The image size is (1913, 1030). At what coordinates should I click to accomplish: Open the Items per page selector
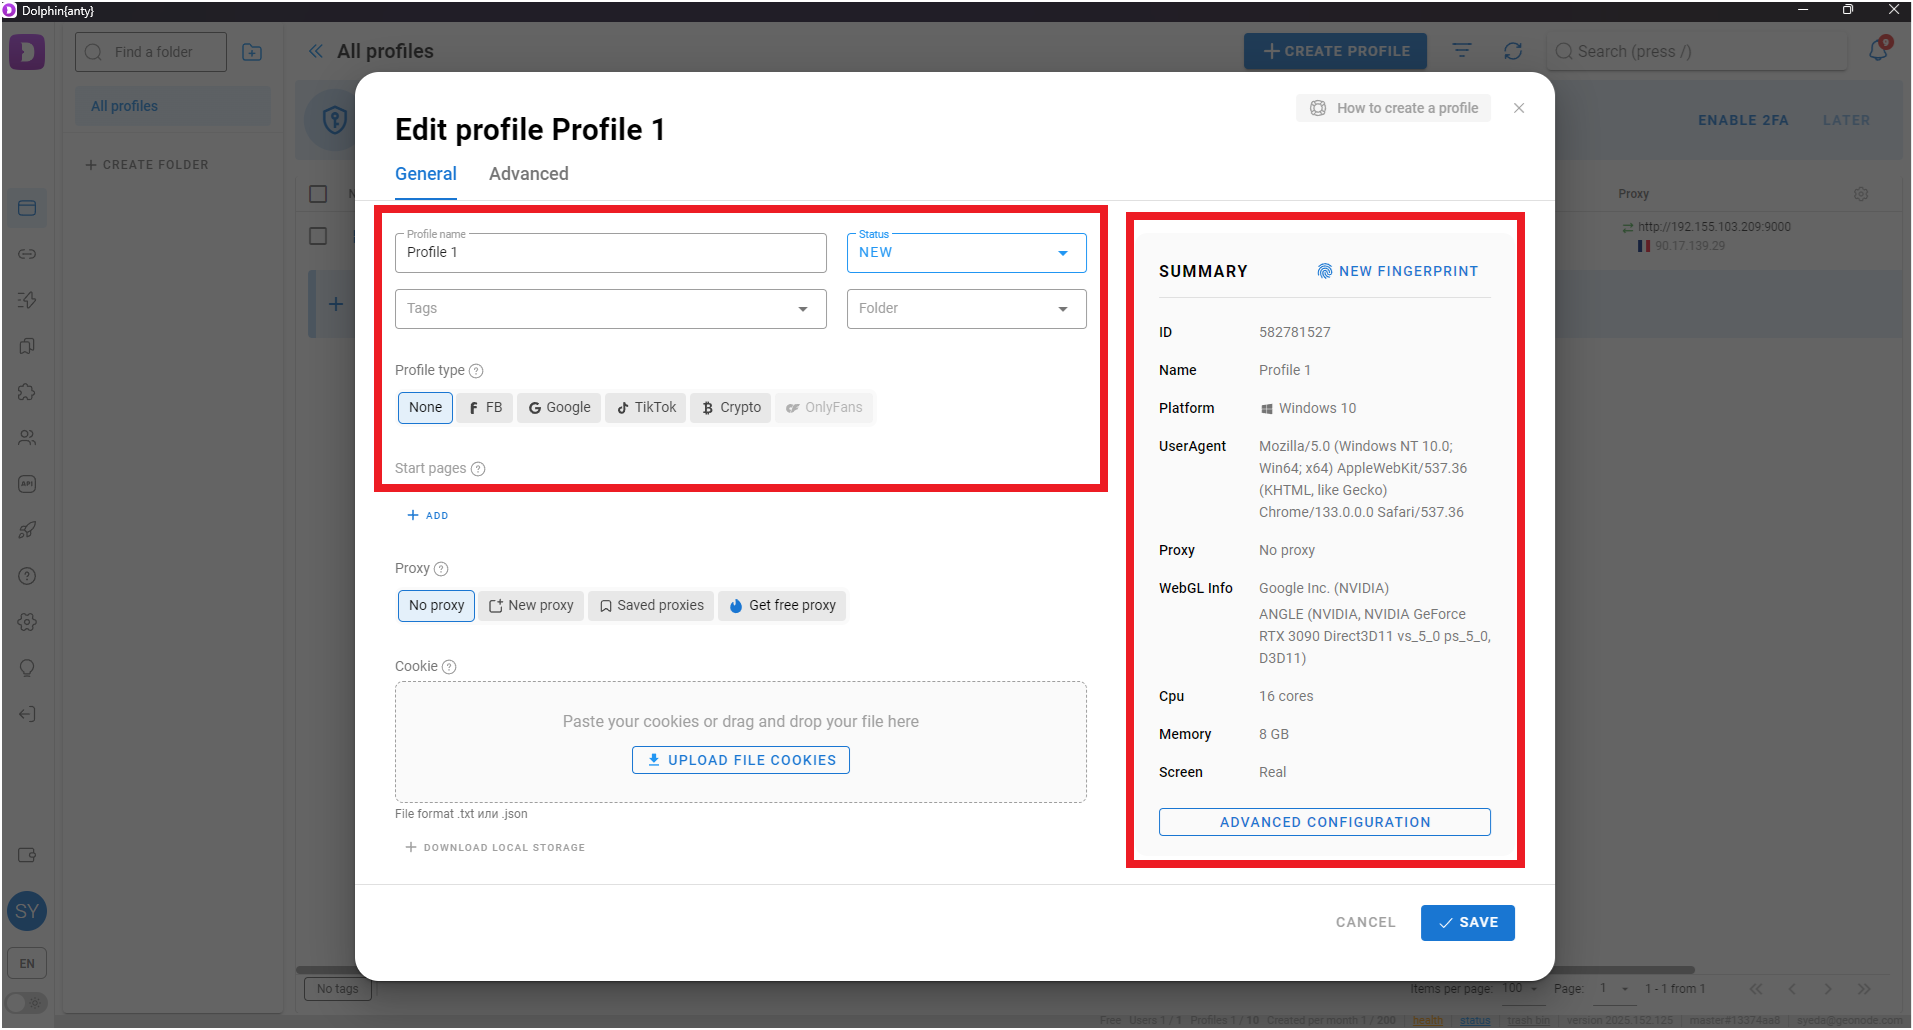tap(1521, 988)
